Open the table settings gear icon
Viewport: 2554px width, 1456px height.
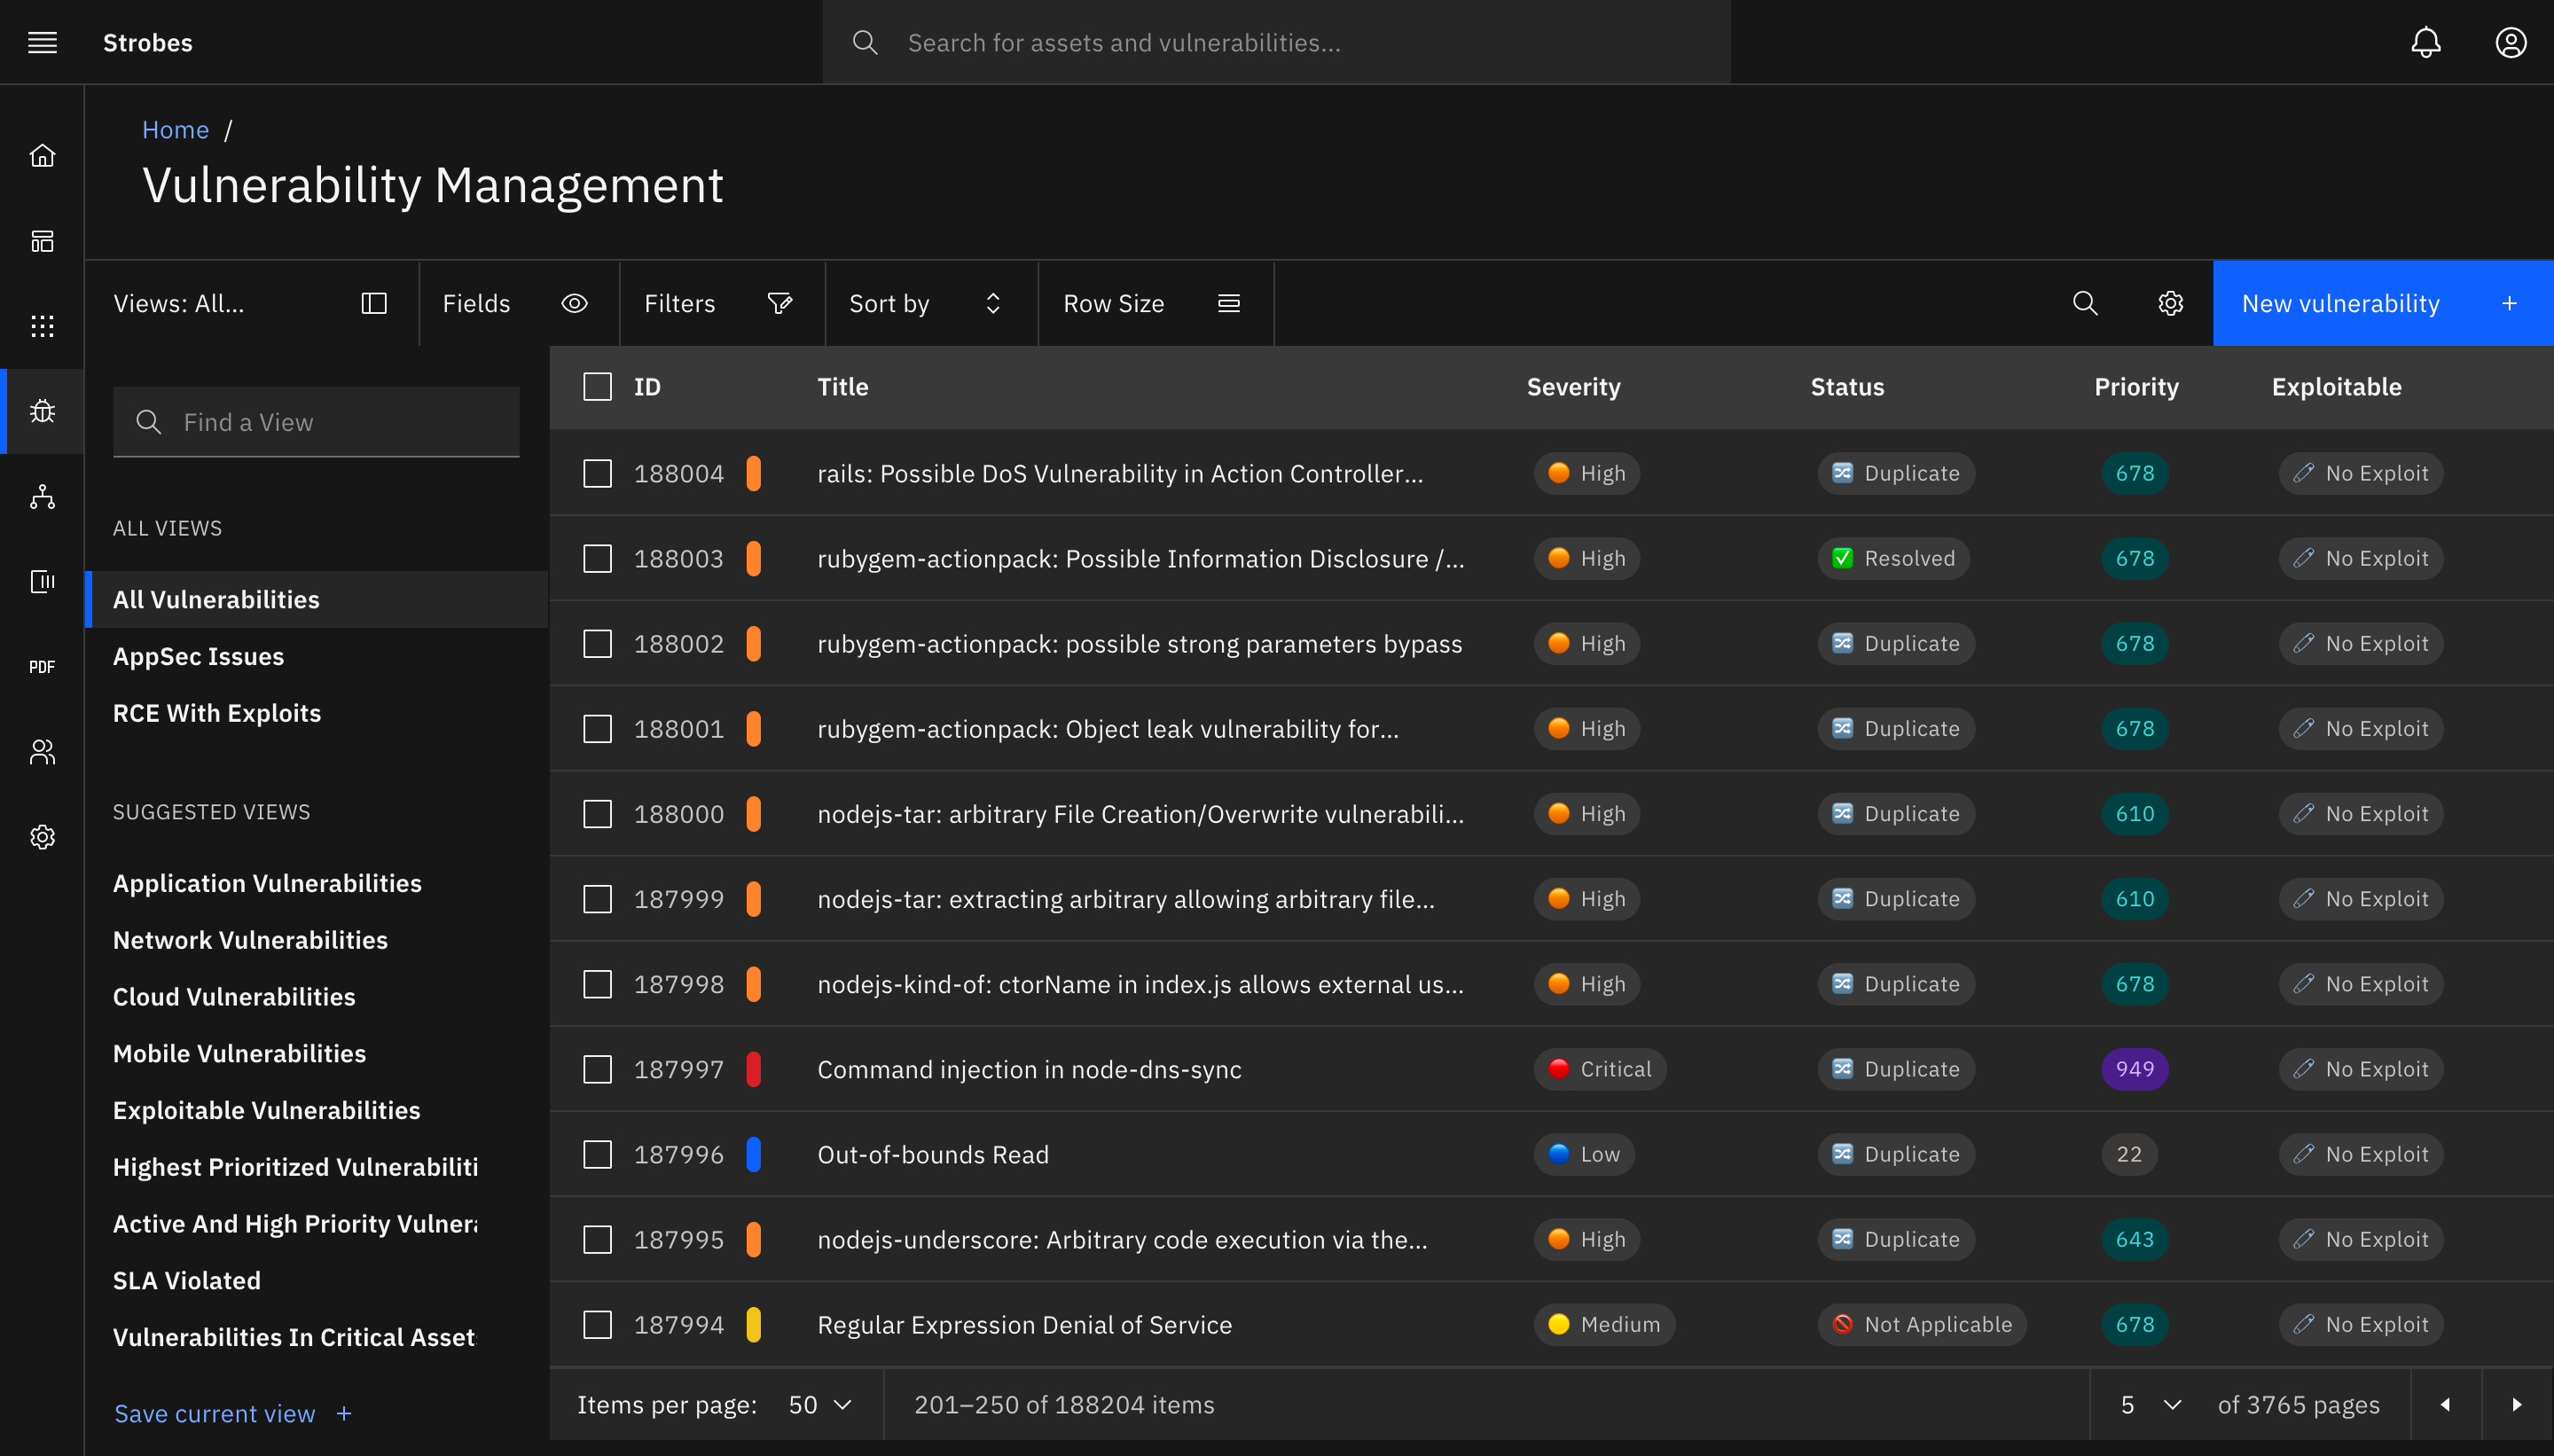[x=2170, y=303]
